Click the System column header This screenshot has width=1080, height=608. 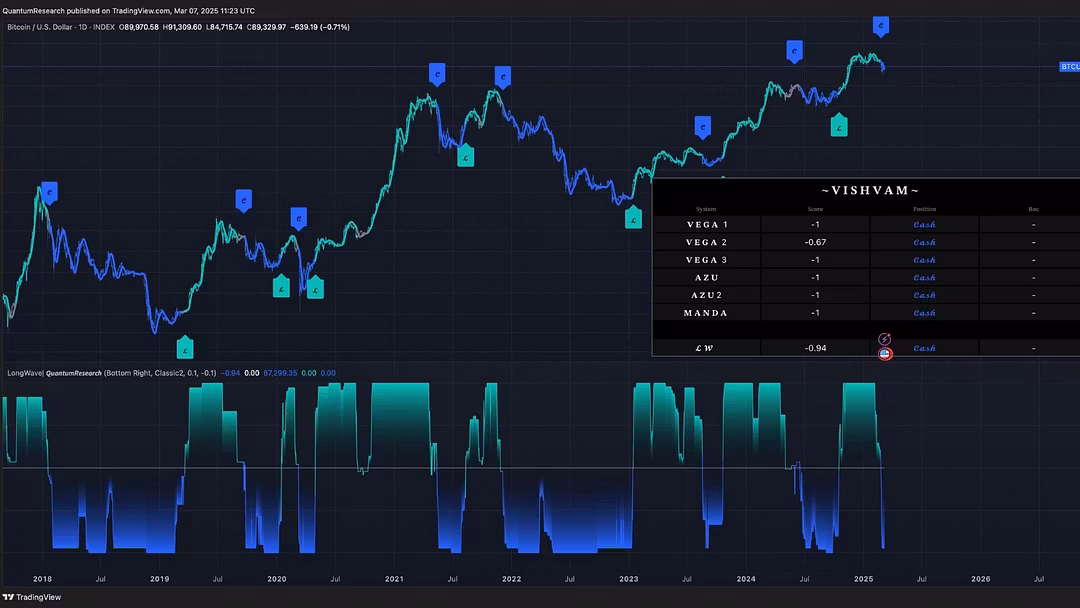706,209
